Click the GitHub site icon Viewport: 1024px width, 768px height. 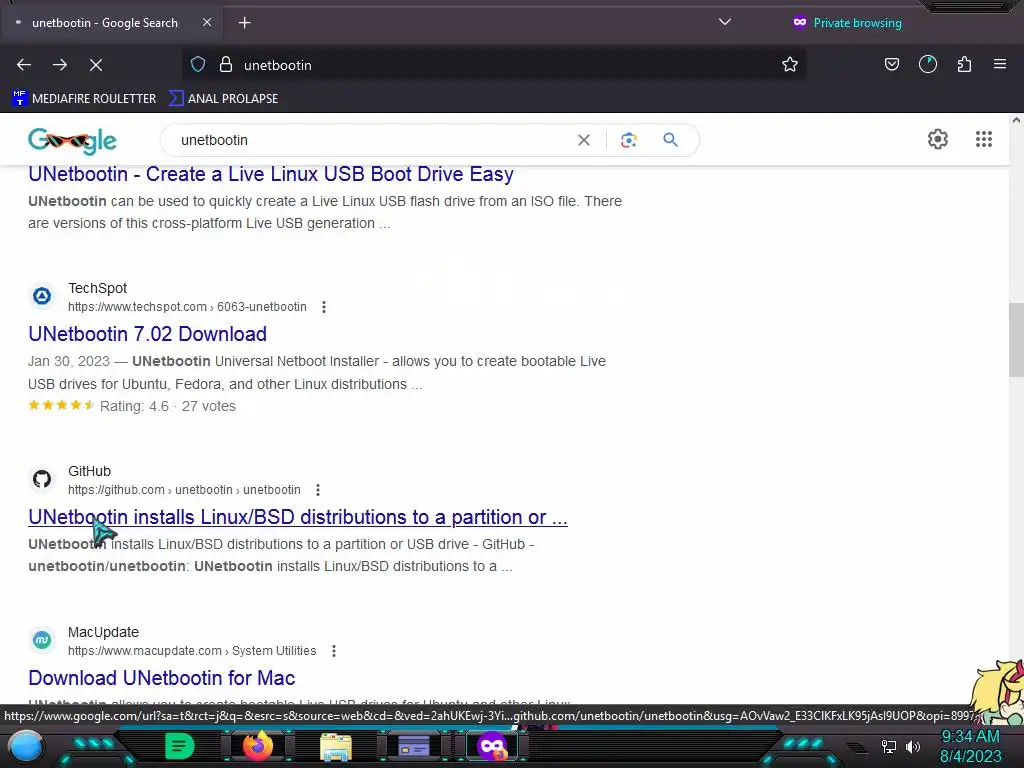(42, 479)
